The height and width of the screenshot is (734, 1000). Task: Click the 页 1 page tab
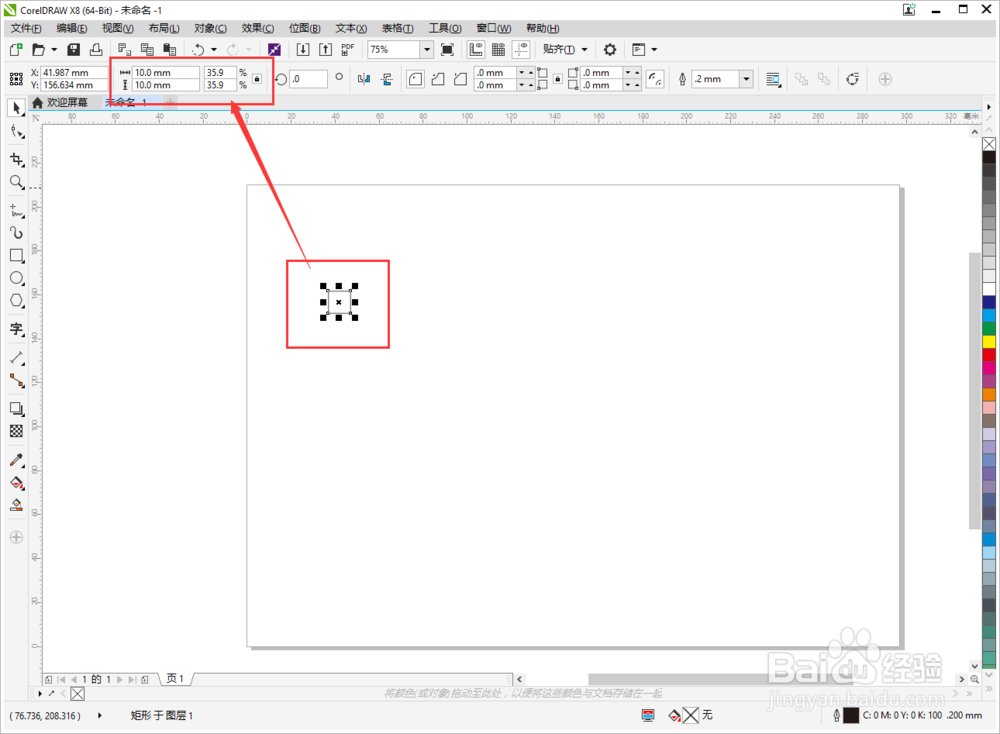click(173, 679)
